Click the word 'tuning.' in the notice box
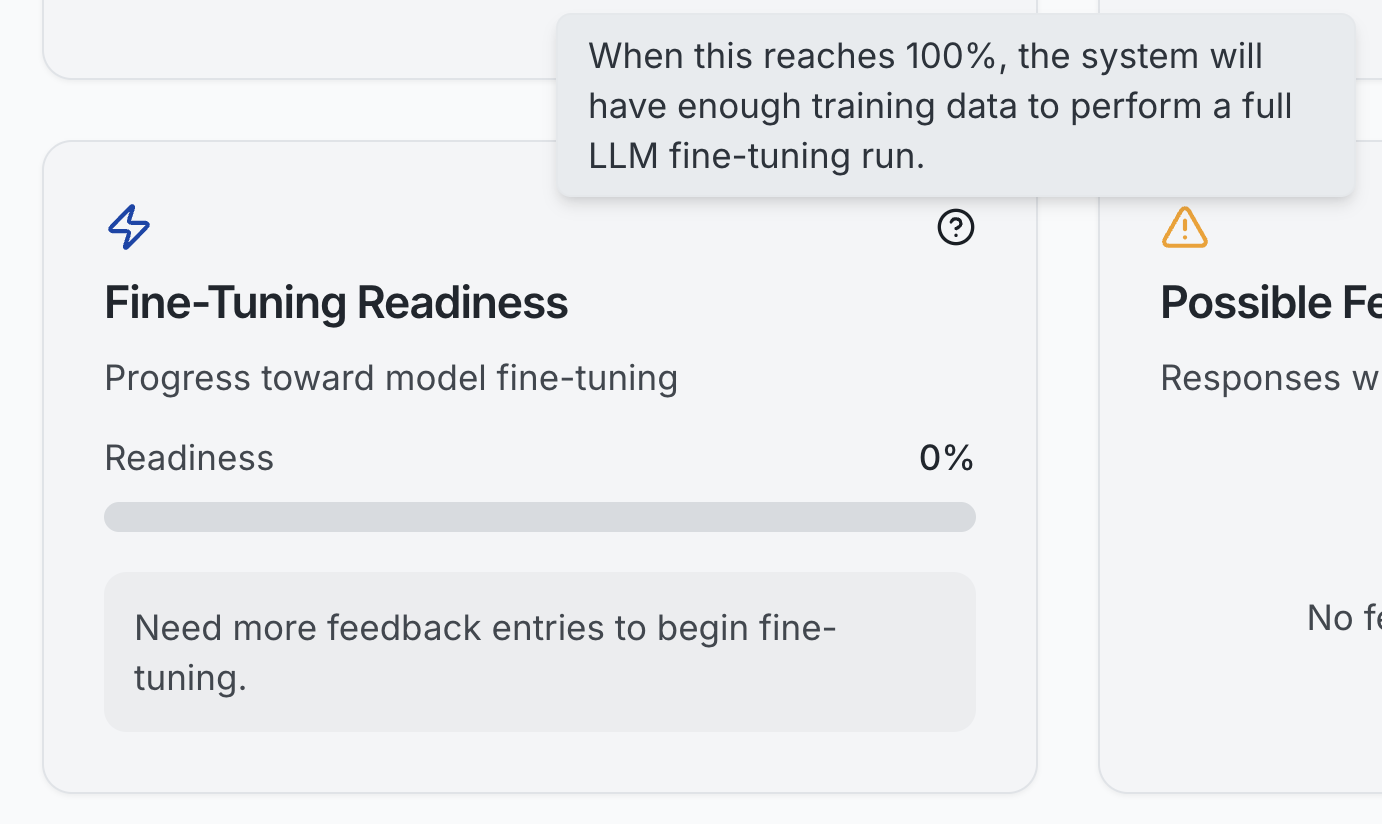 [190, 678]
